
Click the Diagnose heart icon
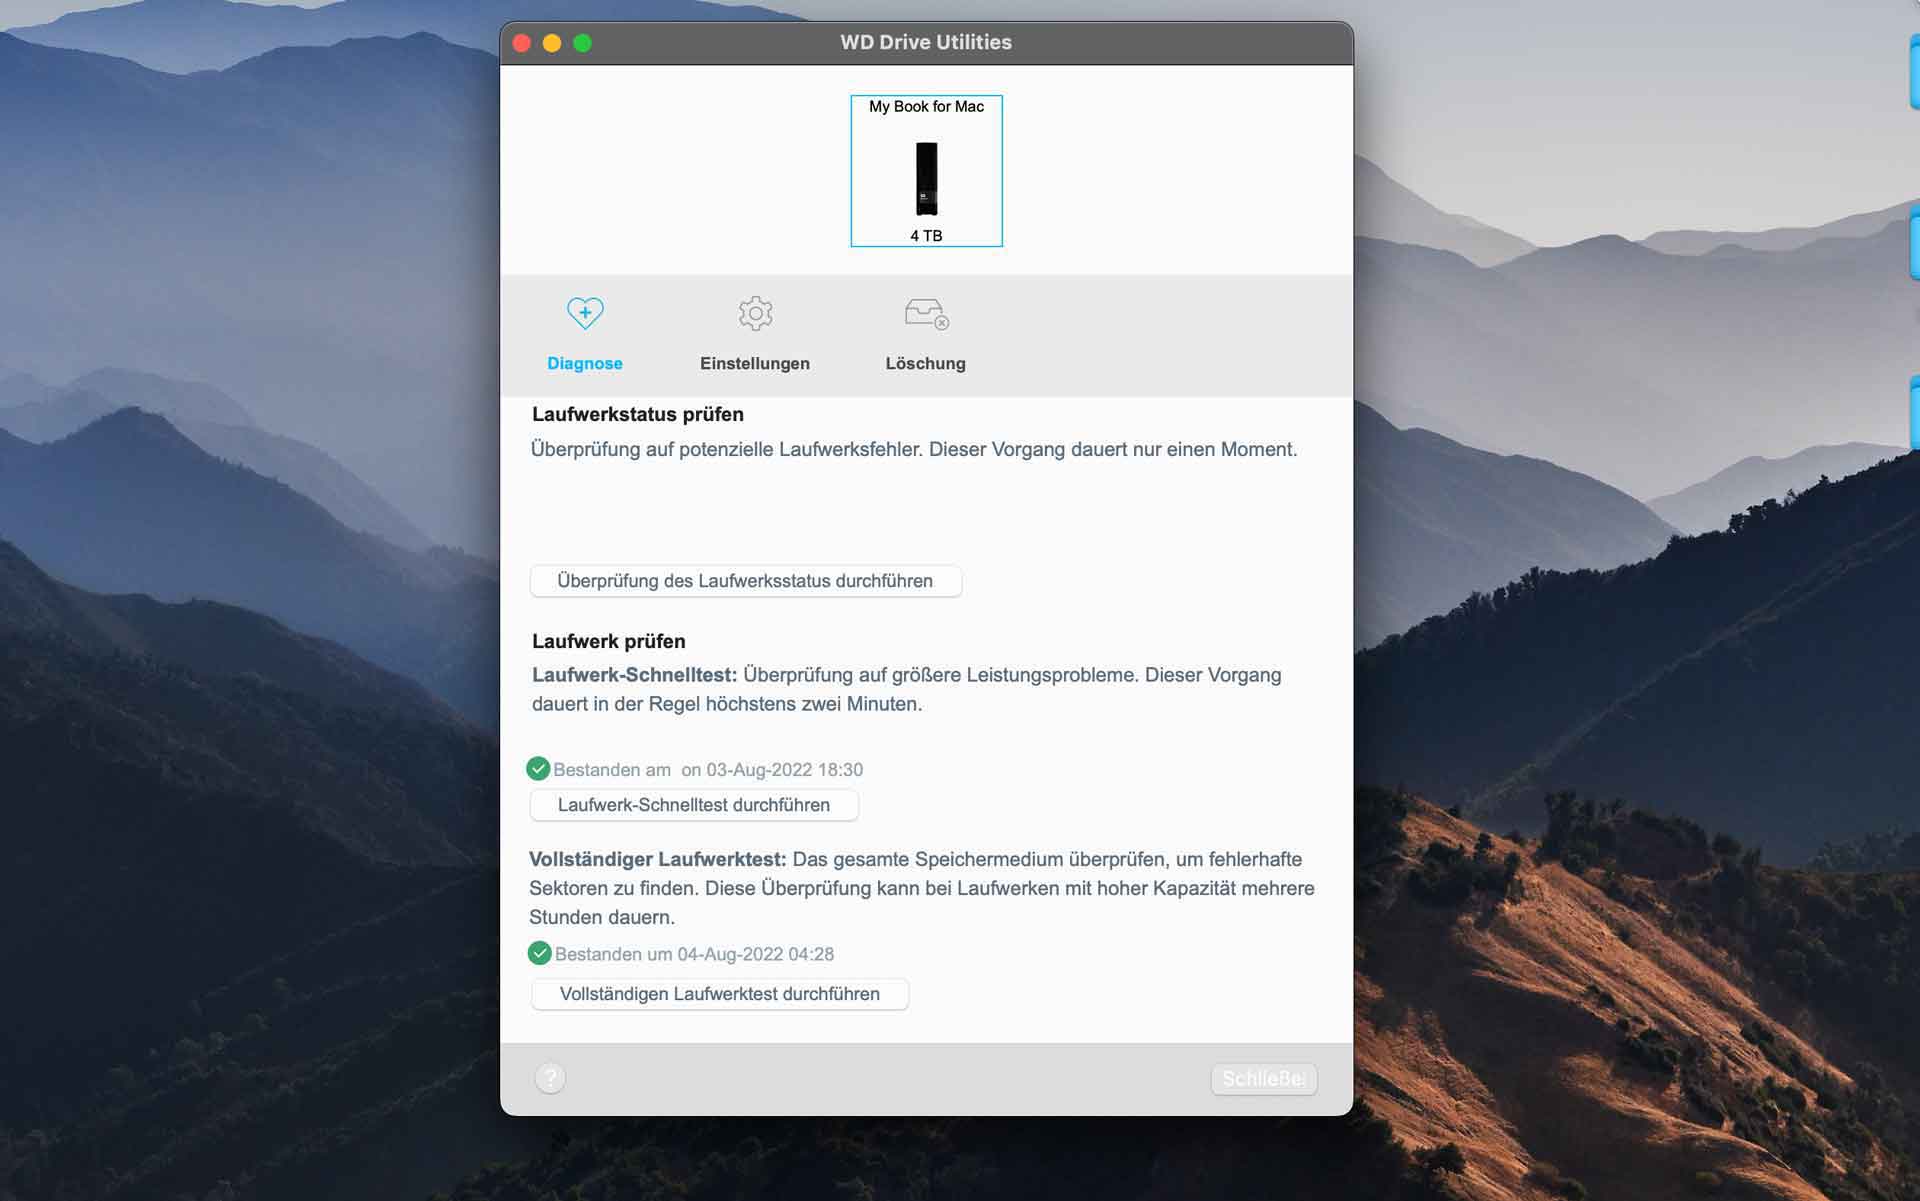[585, 313]
